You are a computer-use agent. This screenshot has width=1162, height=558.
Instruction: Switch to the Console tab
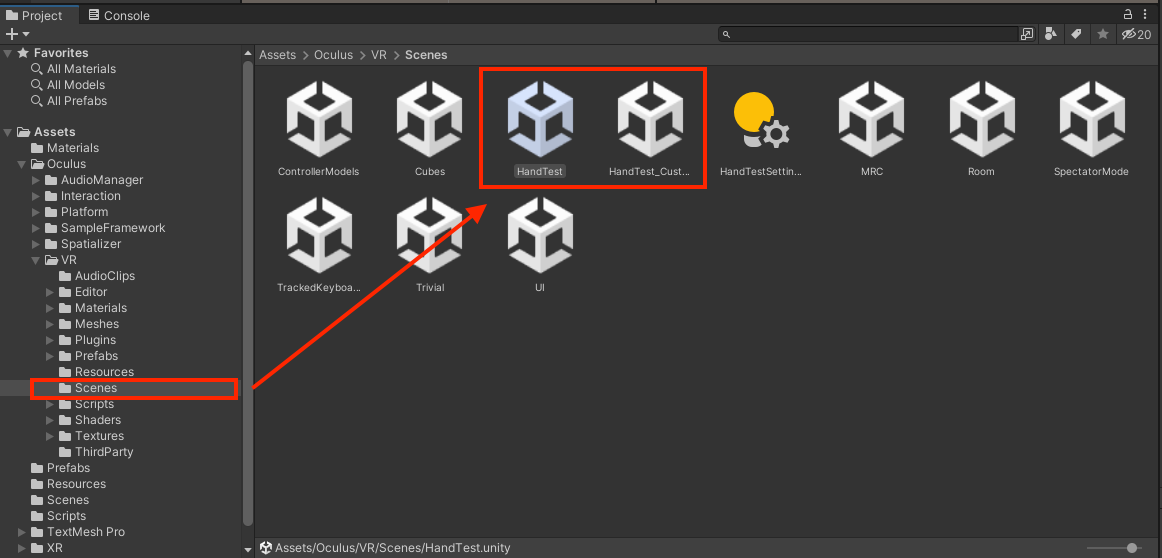point(119,16)
